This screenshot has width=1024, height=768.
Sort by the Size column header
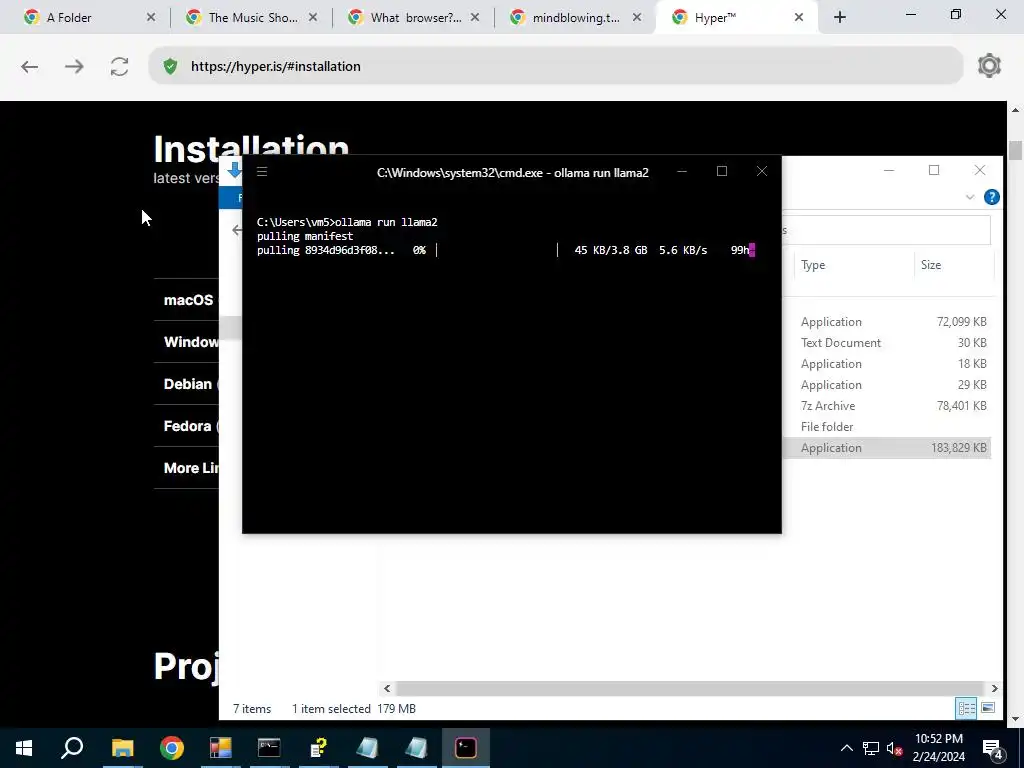(x=953, y=265)
